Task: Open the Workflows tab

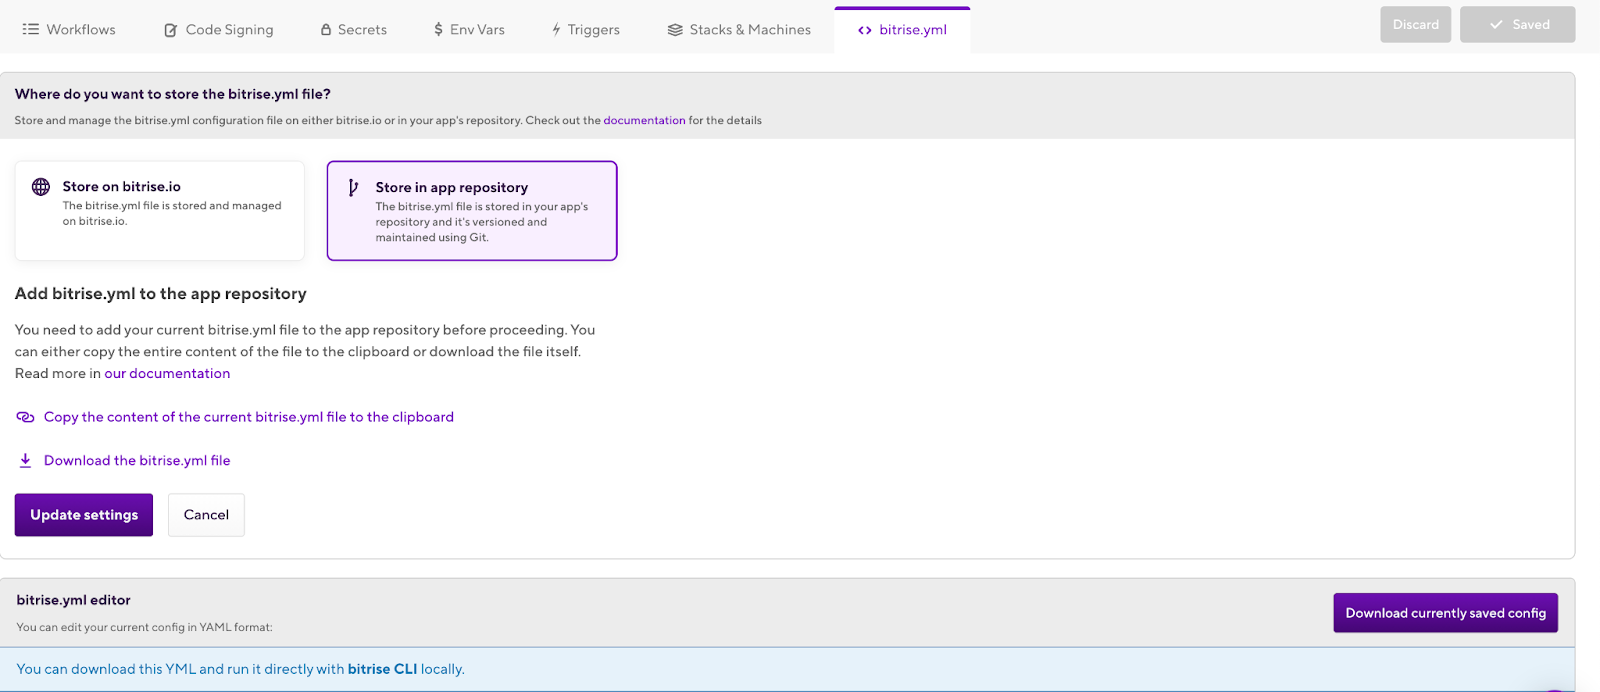Action: 69,30
